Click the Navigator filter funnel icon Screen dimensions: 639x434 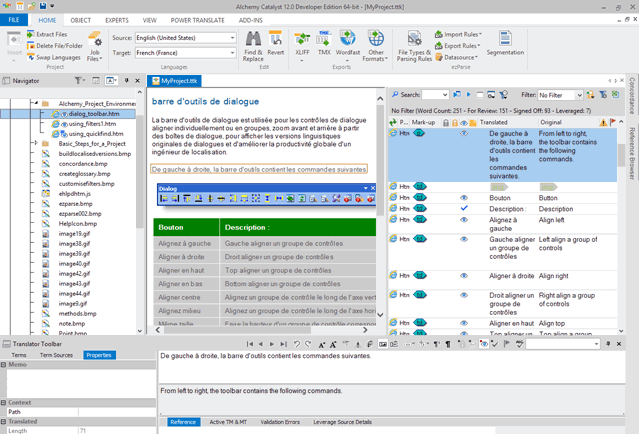coord(77,81)
